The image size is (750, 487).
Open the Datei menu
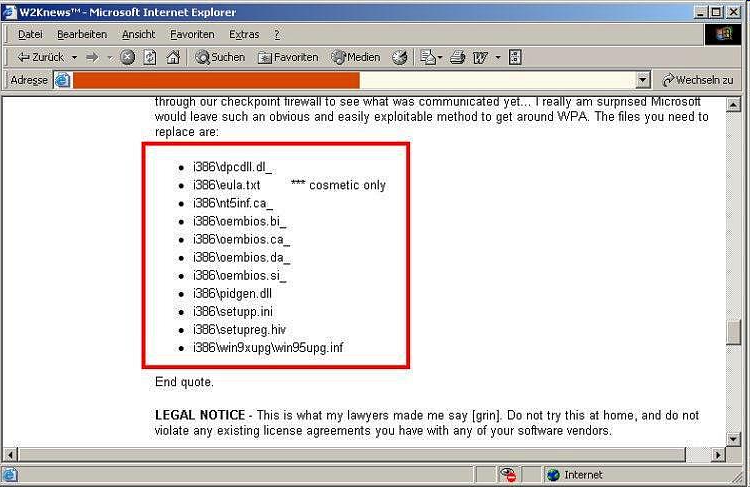30,34
